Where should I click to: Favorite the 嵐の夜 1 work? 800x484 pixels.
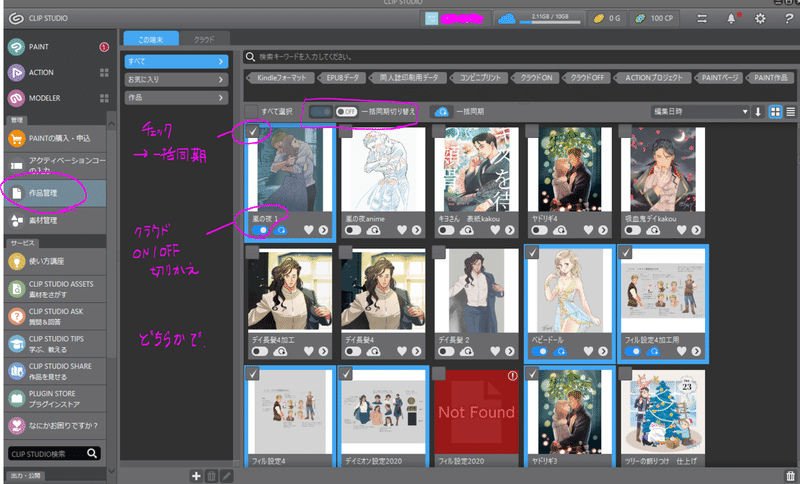[x=309, y=230]
